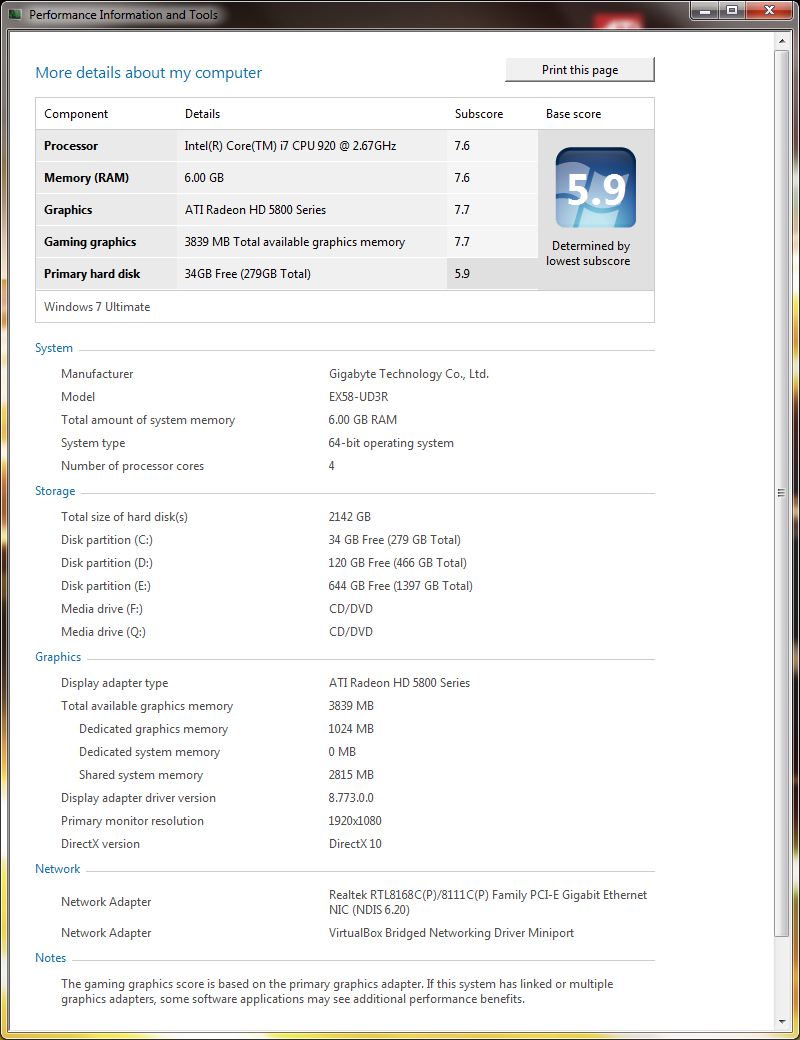The width and height of the screenshot is (800, 1040).
Task: Select the Memory (RAM) row label
Action: coord(86,178)
